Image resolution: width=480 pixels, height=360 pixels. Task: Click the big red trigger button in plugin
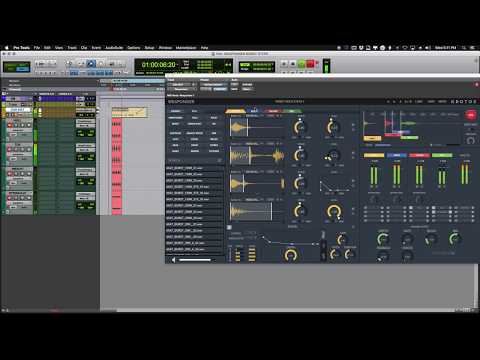471,115
